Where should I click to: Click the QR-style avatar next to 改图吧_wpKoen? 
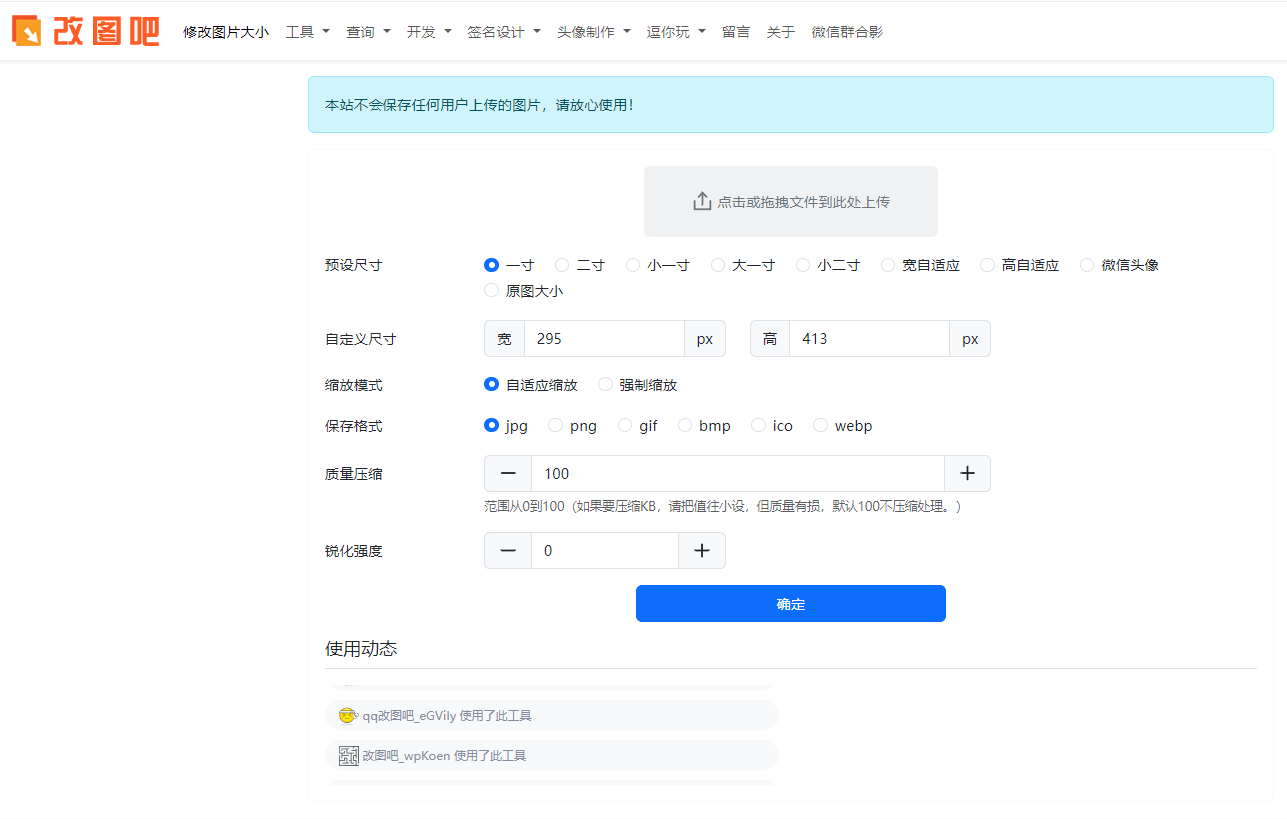click(347, 755)
